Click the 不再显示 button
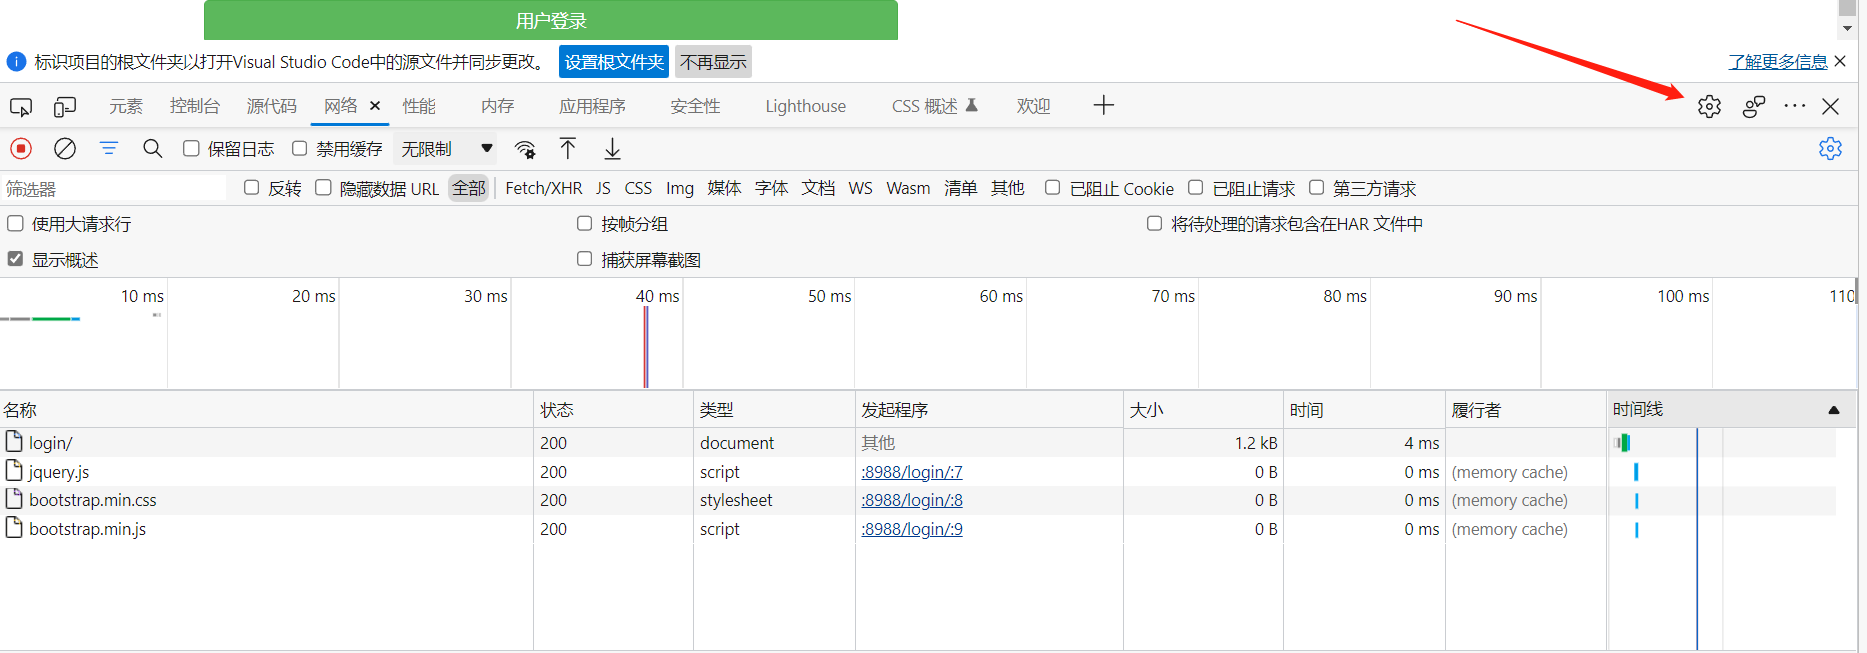1867x653 pixels. pyautogui.click(x=713, y=62)
